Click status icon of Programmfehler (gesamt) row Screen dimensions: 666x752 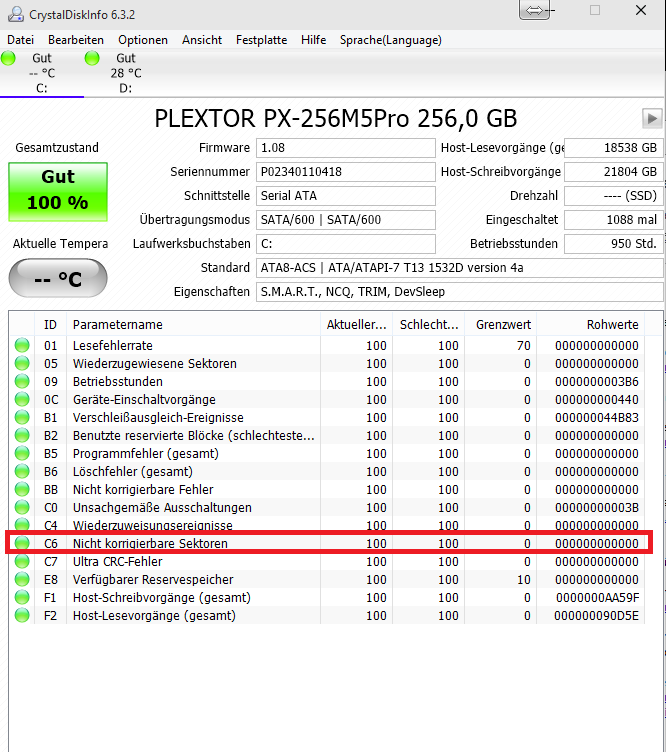coord(22,453)
